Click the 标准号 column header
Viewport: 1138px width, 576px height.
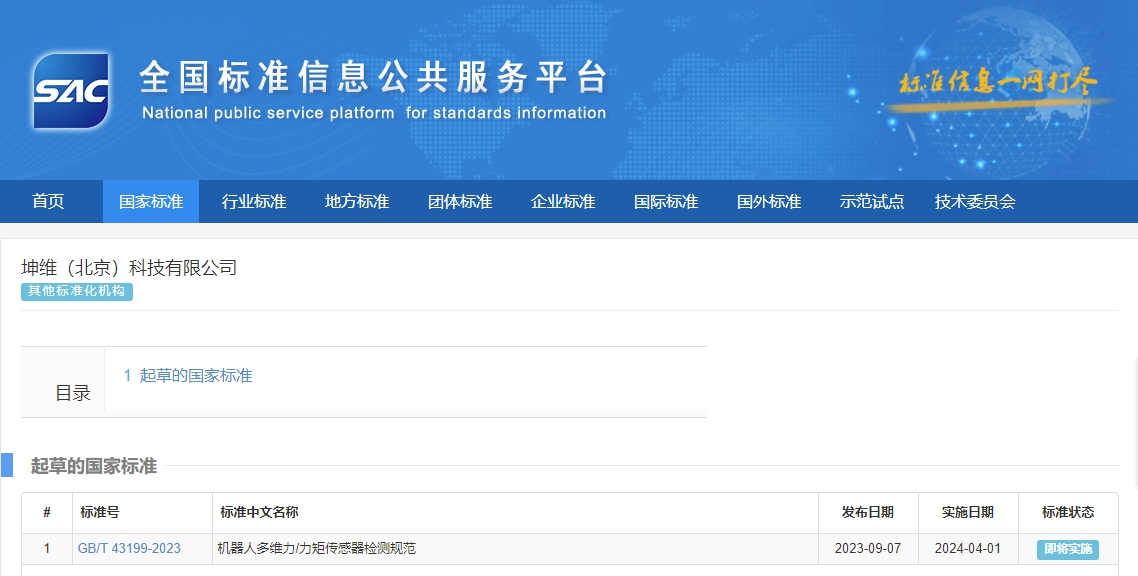[x=142, y=512]
